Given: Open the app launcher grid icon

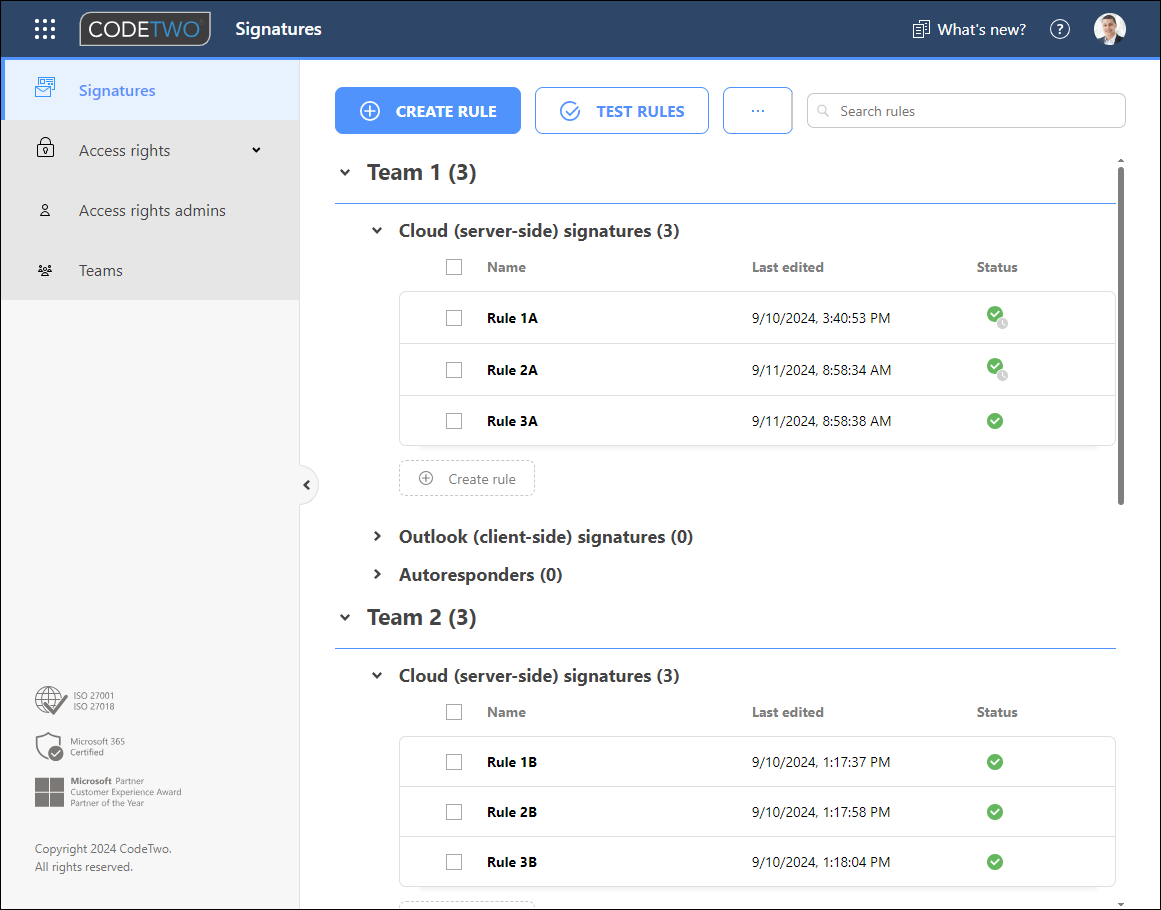Looking at the screenshot, I should tap(45, 29).
